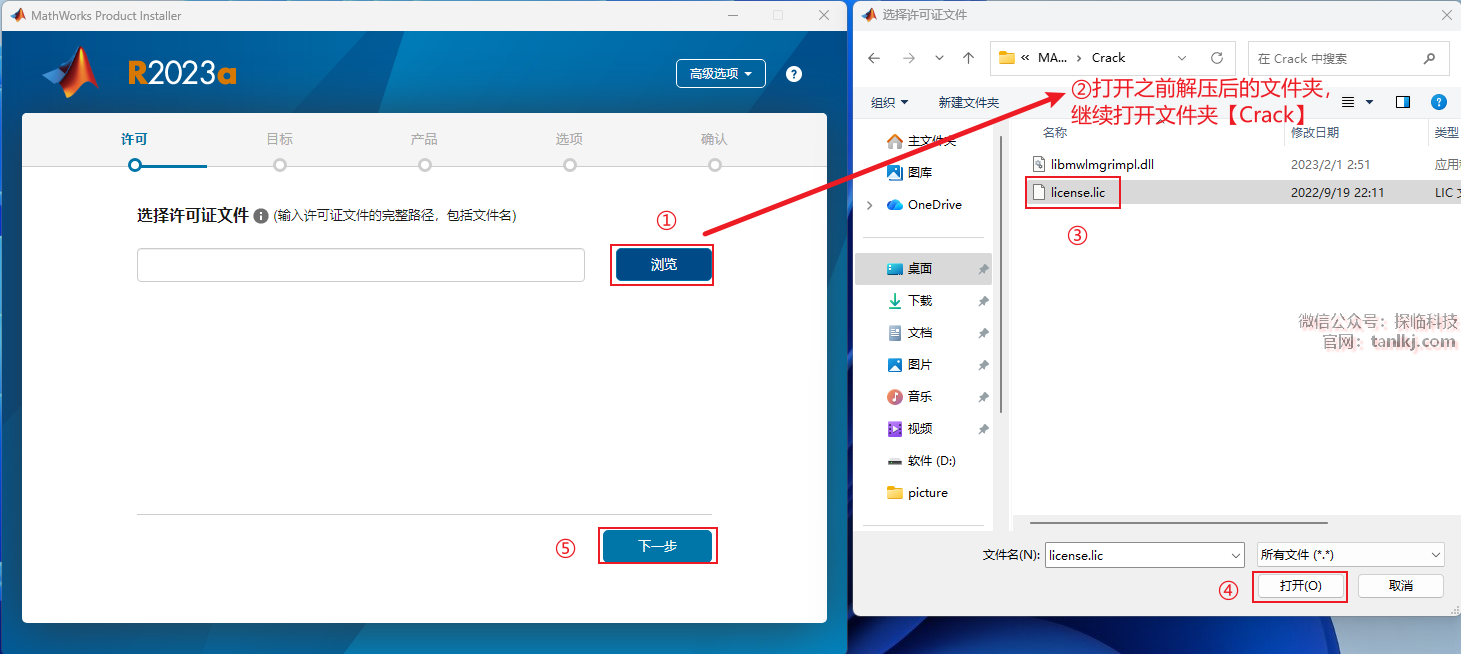Sort by the 名称 column header
Viewport: 1461px width, 654px height.
(1055, 132)
